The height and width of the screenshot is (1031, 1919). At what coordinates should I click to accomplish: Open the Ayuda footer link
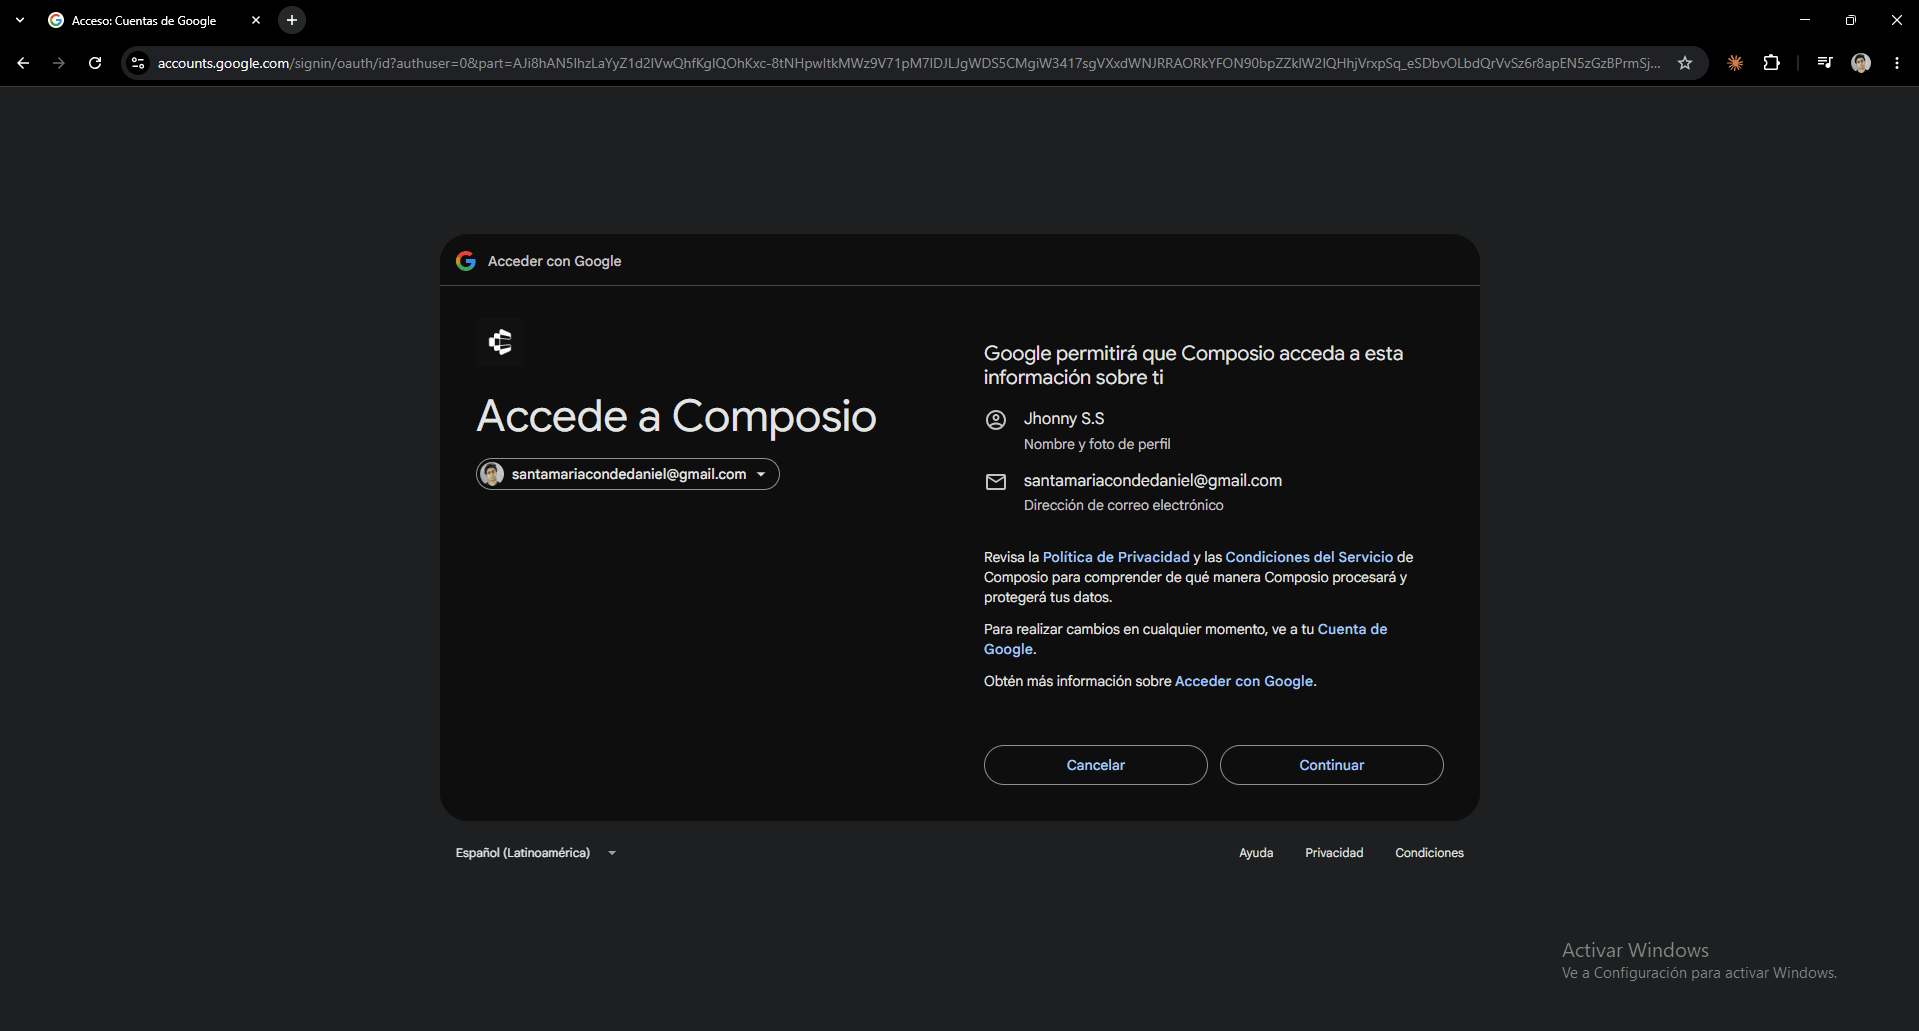click(1256, 853)
